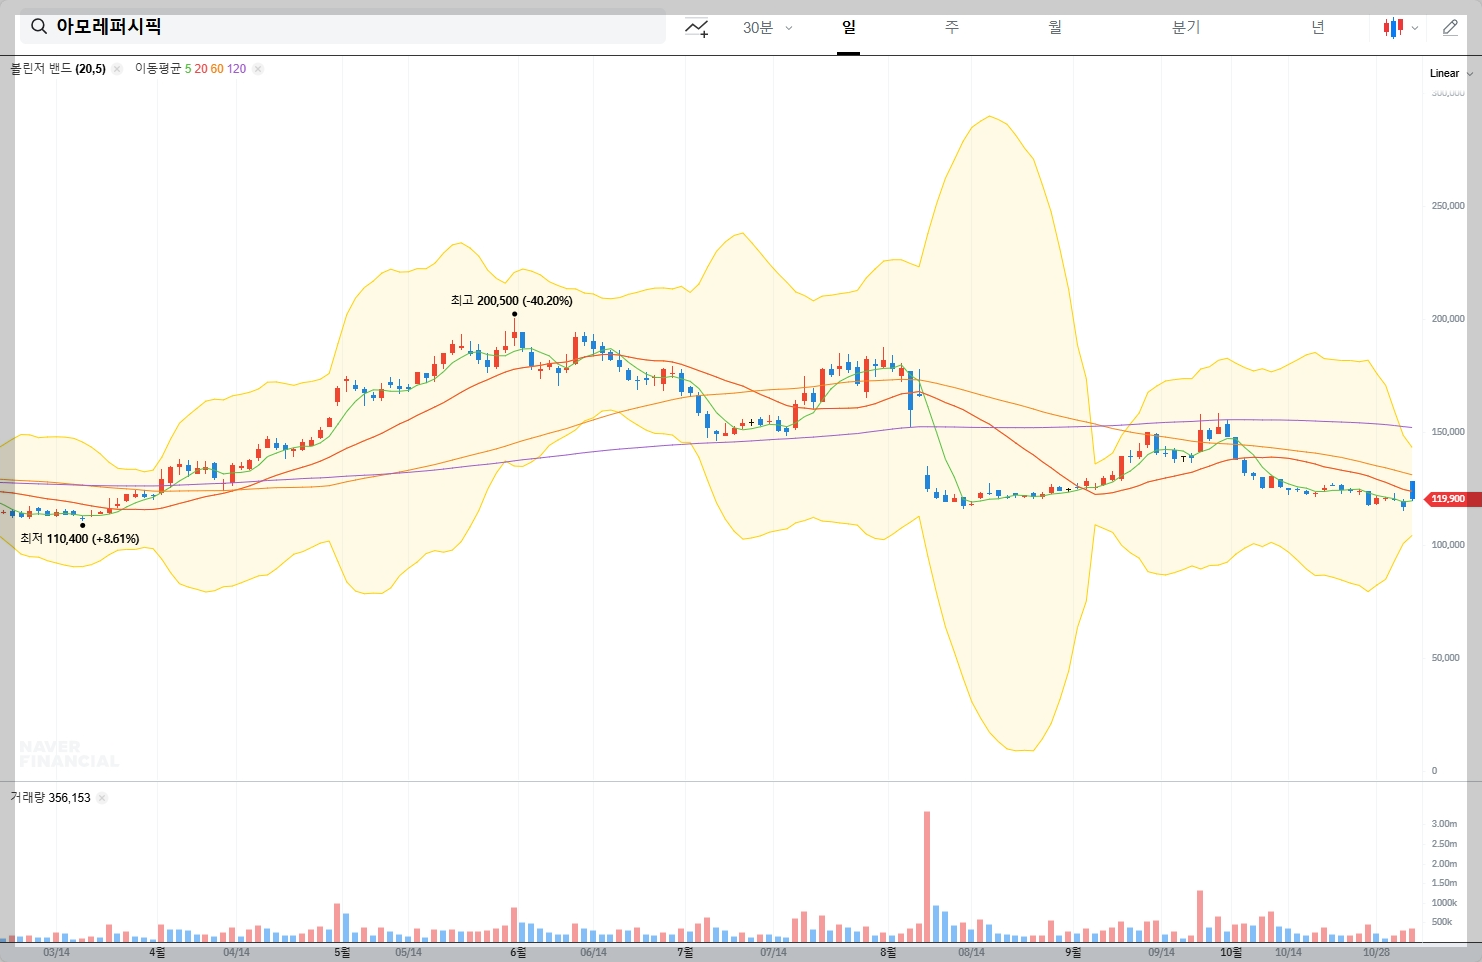Open the add indicator icon
The width and height of the screenshot is (1482, 962).
(697, 28)
